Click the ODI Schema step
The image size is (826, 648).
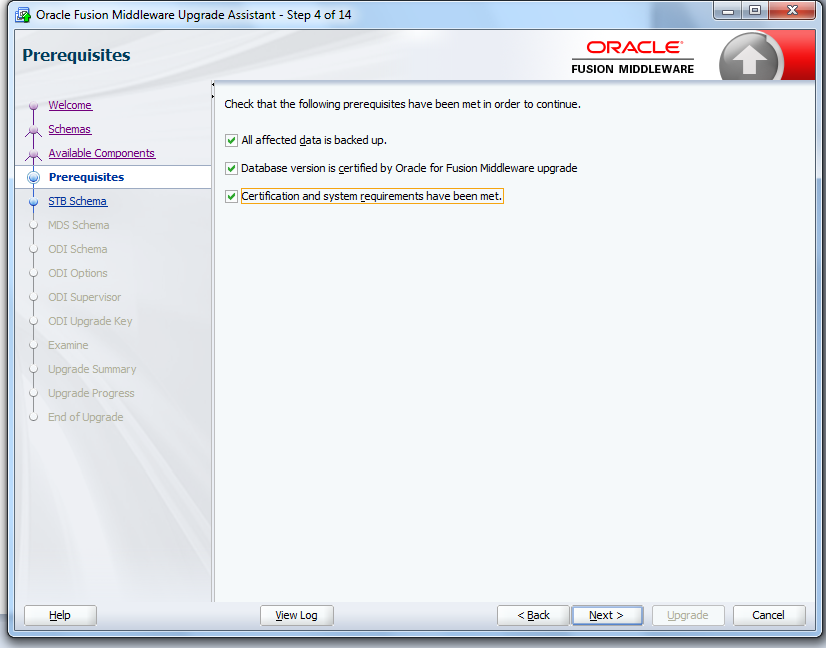click(x=77, y=249)
